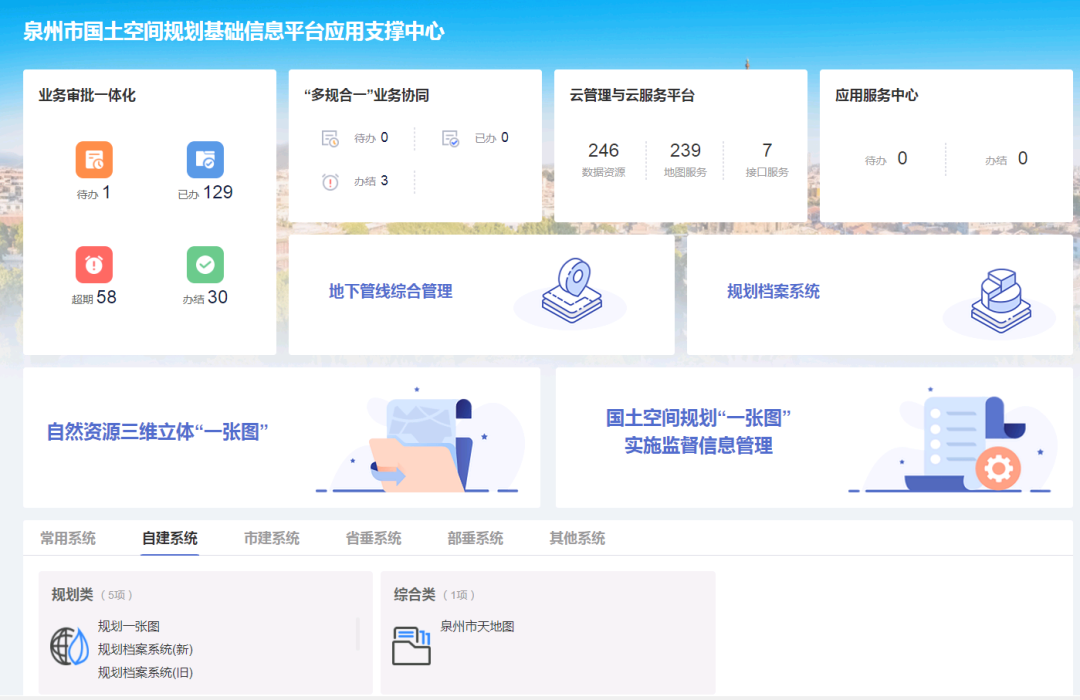The width and height of the screenshot is (1080, 700).
Task: Click the folder document icon under 综合类
Action: pyautogui.click(x=411, y=646)
